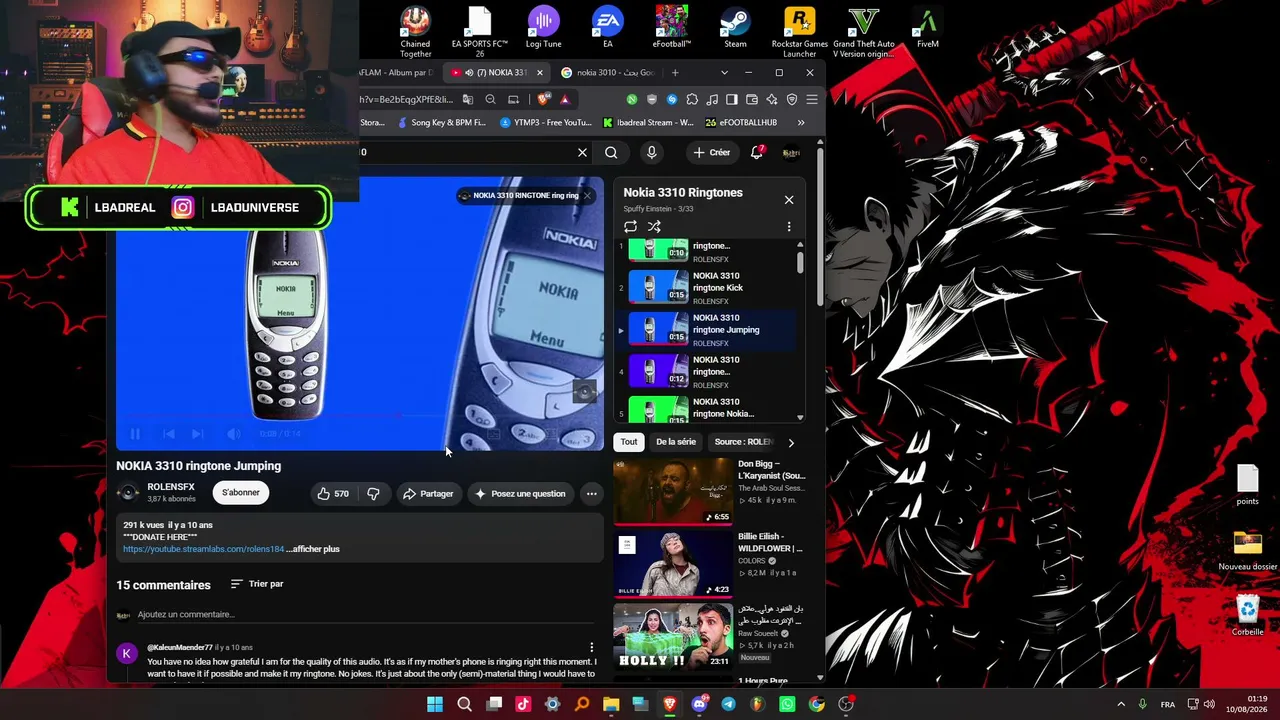Image resolution: width=1280 pixels, height=720 pixels.
Task: Switch to the NOKIA 3310 YouTube tab
Action: [x=497, y=73]
